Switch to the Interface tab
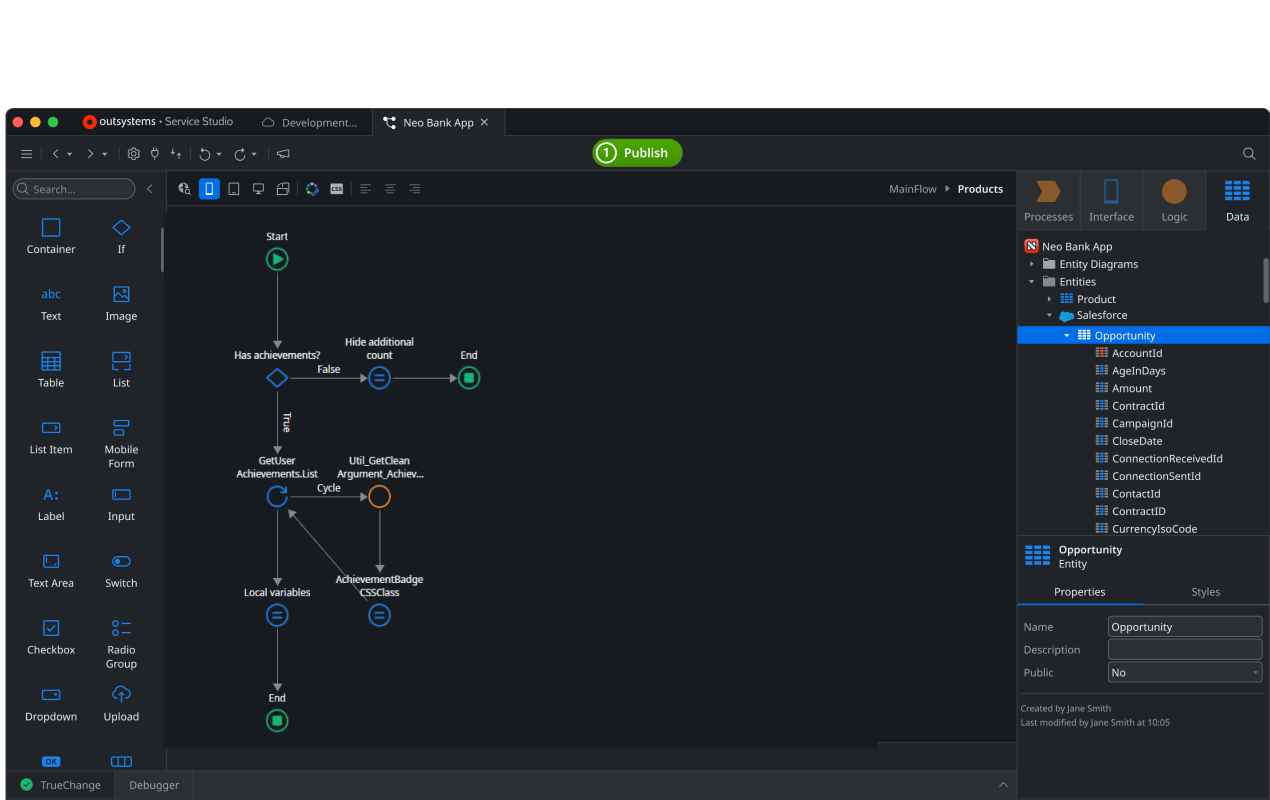Image resolution: width=1270 pixels, height=800 pixels. coord(1111,200)
